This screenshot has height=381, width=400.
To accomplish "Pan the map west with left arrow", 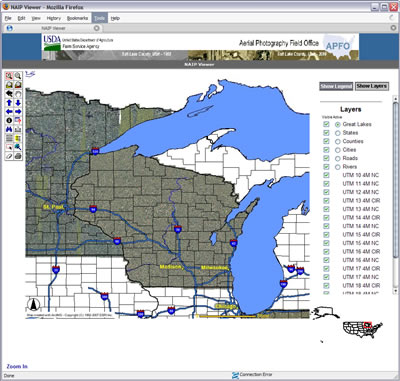I will tap(9, 111).
